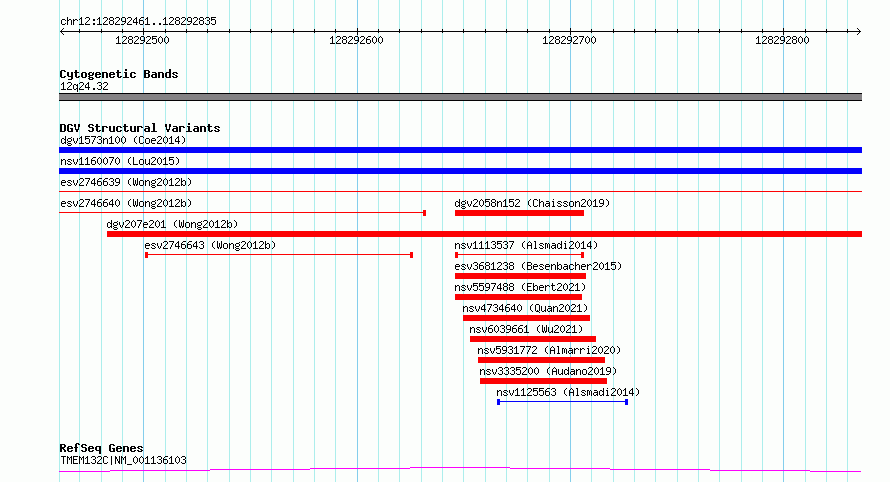The width and height of the screenshot is (890, 482).
Task: Open the nsv1125563 (Alsmadi2014) label
Action: click(x=568, y=392)
